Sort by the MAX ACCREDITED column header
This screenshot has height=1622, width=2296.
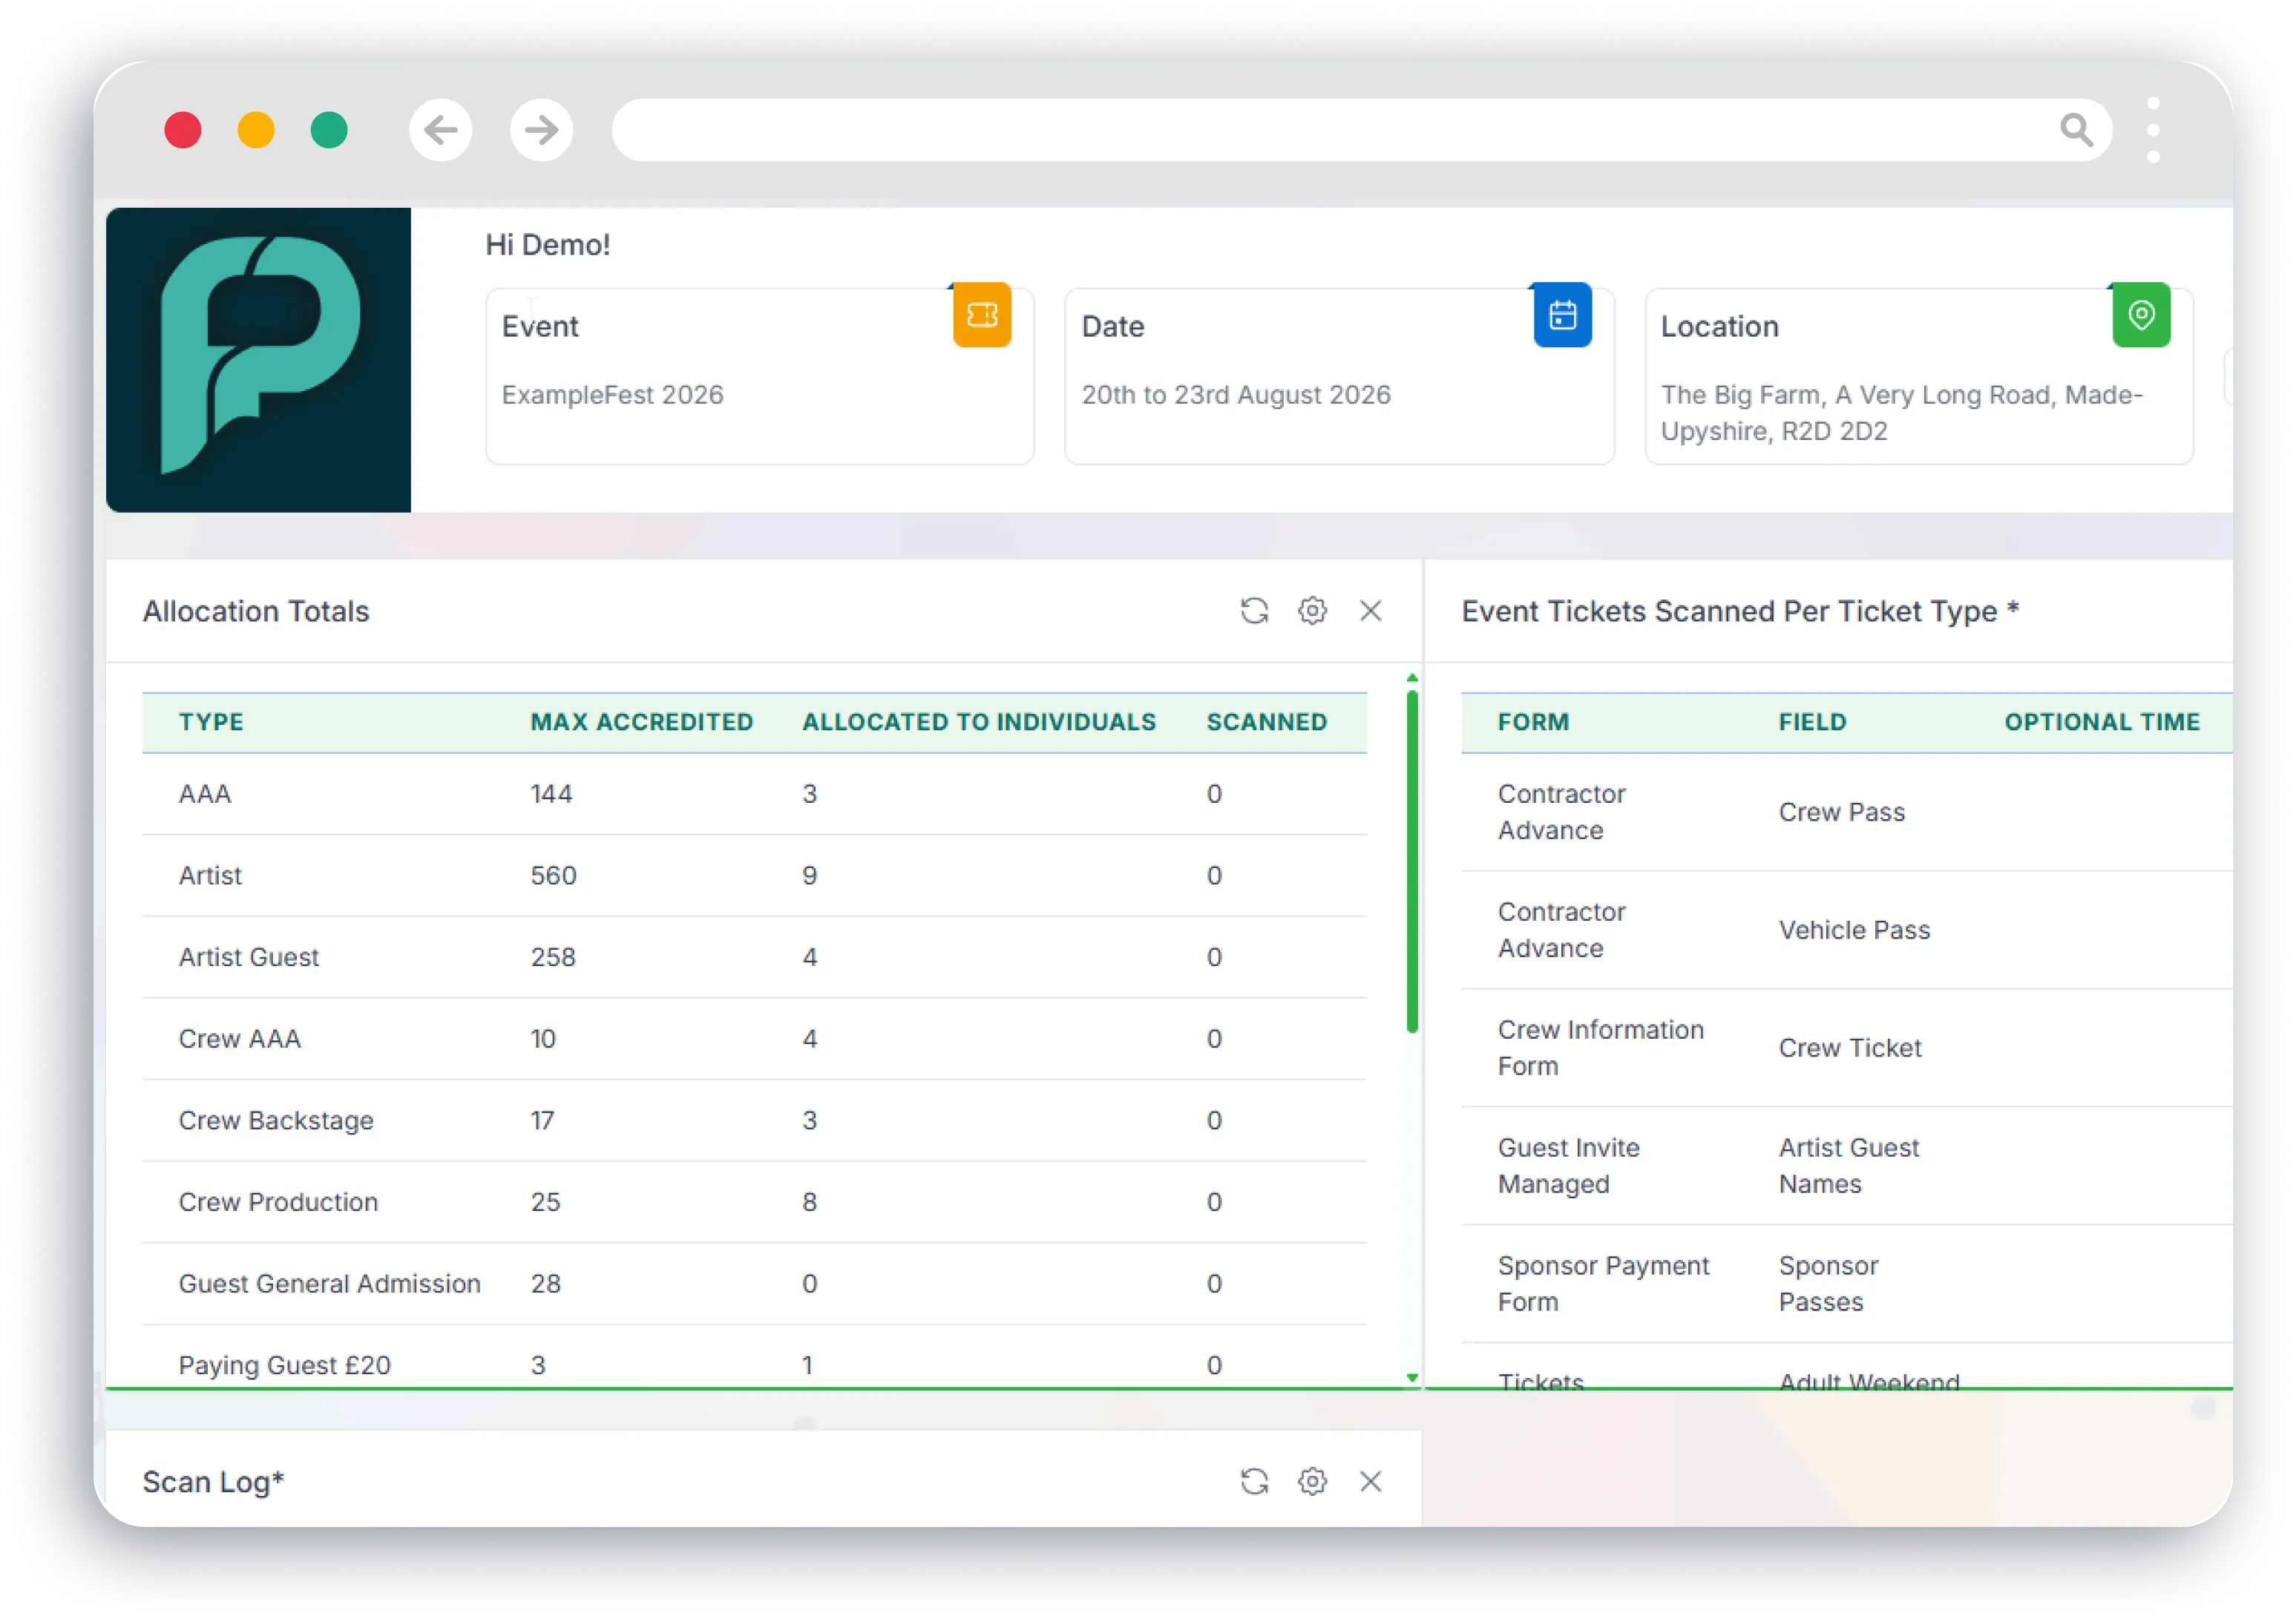[x=641, y=722]
